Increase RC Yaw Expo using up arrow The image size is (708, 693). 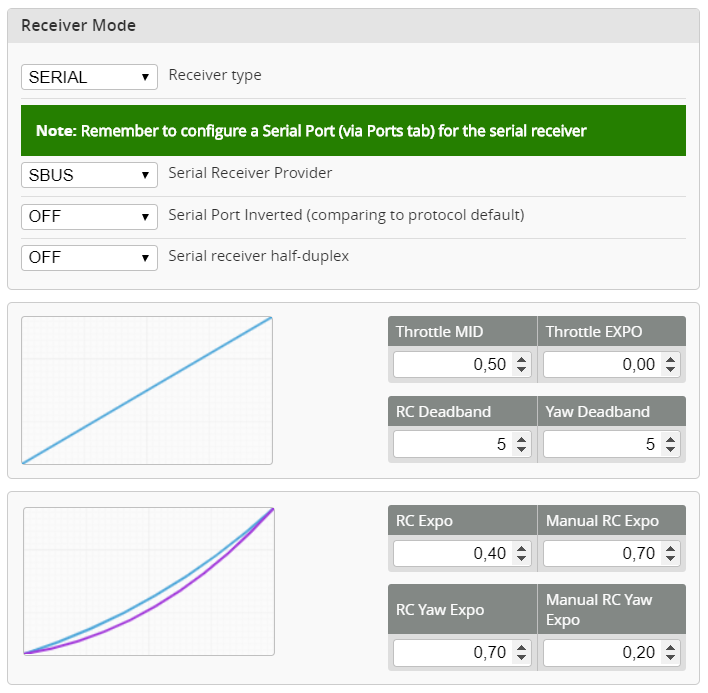coord(521,648)
